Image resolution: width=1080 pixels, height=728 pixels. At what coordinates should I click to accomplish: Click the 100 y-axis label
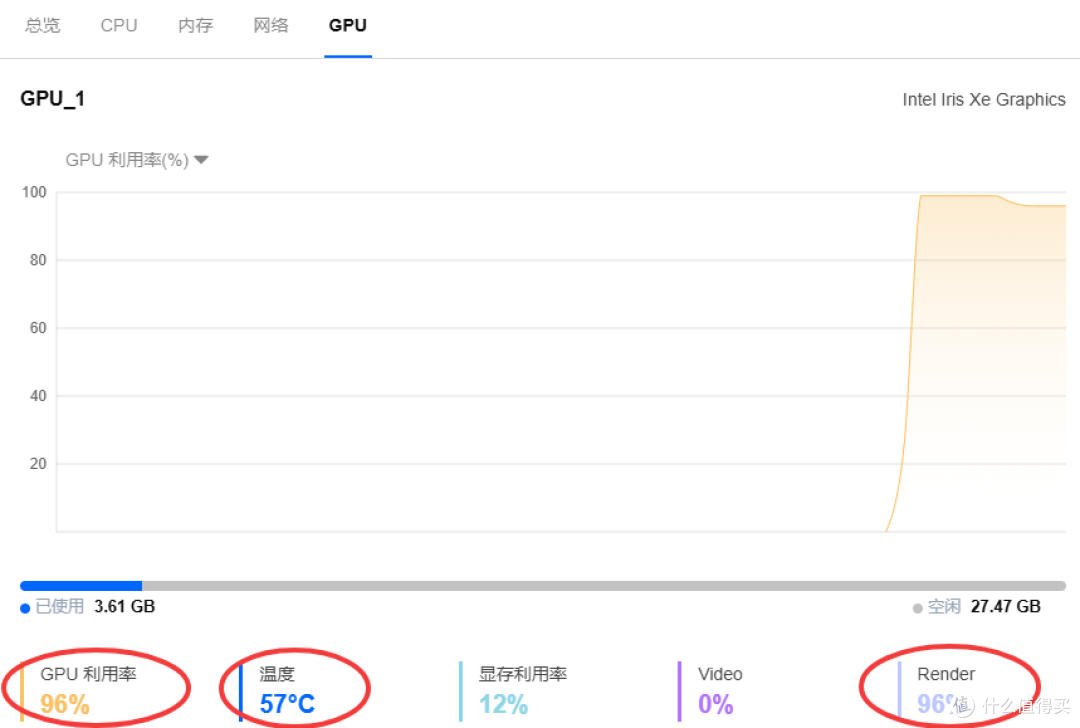[34, 192]
